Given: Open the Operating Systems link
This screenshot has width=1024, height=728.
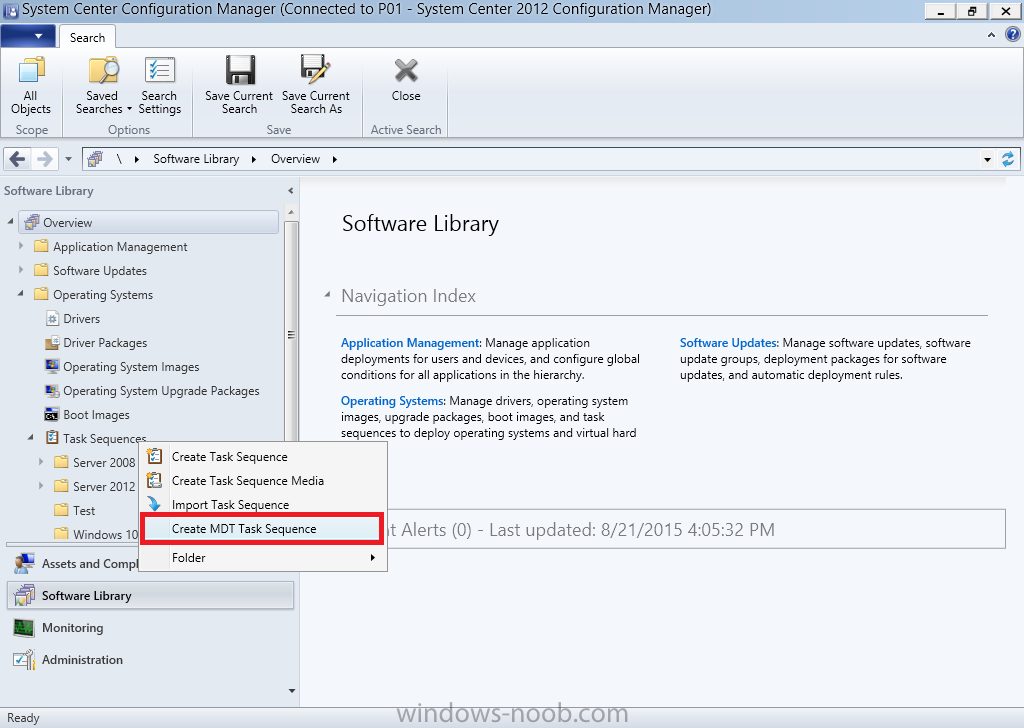Looking at the screenshot, I should pos(392,401).
